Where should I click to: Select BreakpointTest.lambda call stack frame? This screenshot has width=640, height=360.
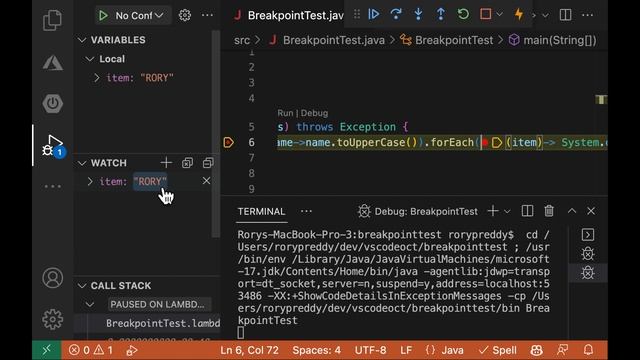[162, 323]
